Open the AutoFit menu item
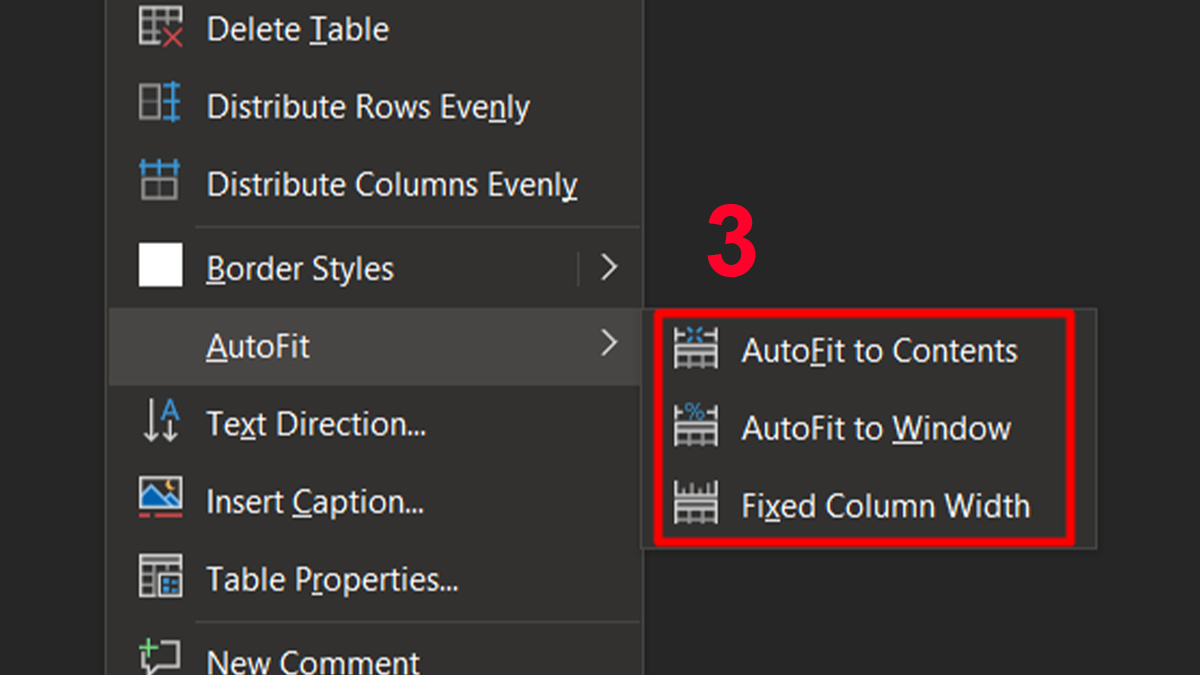 (x=258, y=346)
